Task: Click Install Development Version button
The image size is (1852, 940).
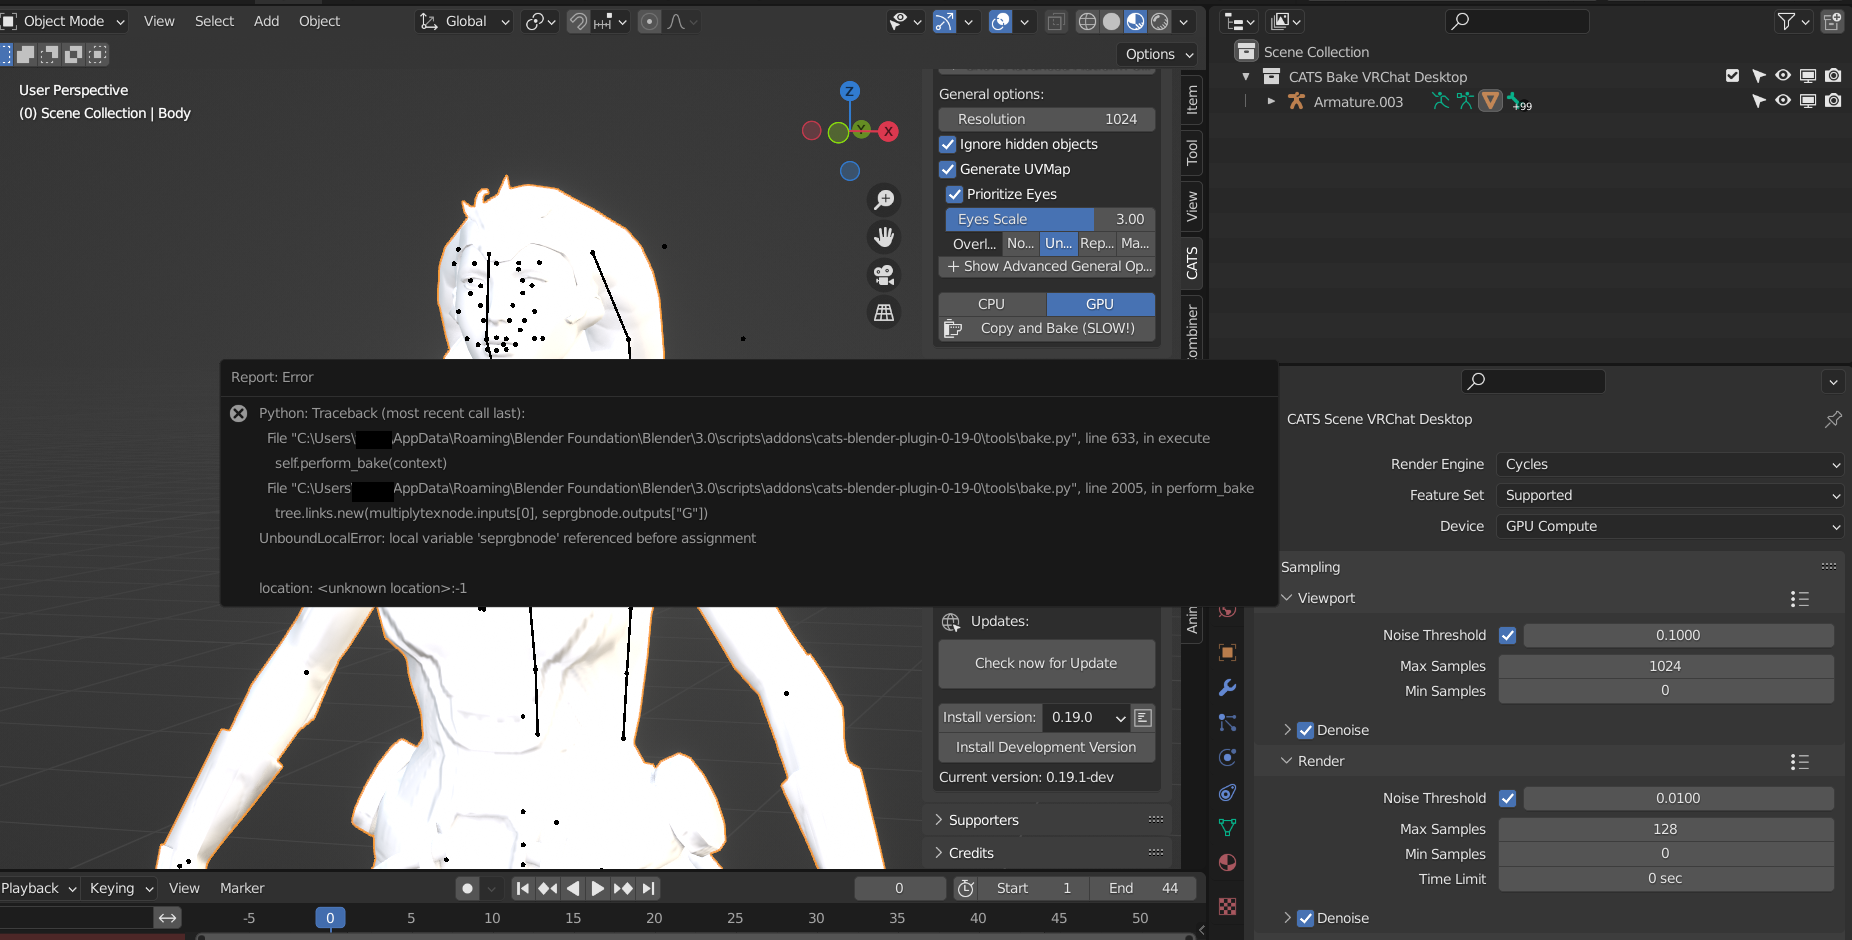Action: click(x=1047, y=747)
